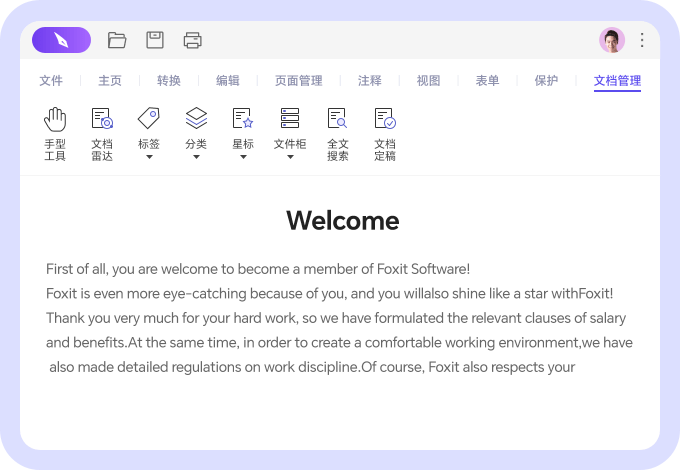Click the line starting "Thank you very much"
The width and height of the screenshot is (680, 470).
click(336, 318)
